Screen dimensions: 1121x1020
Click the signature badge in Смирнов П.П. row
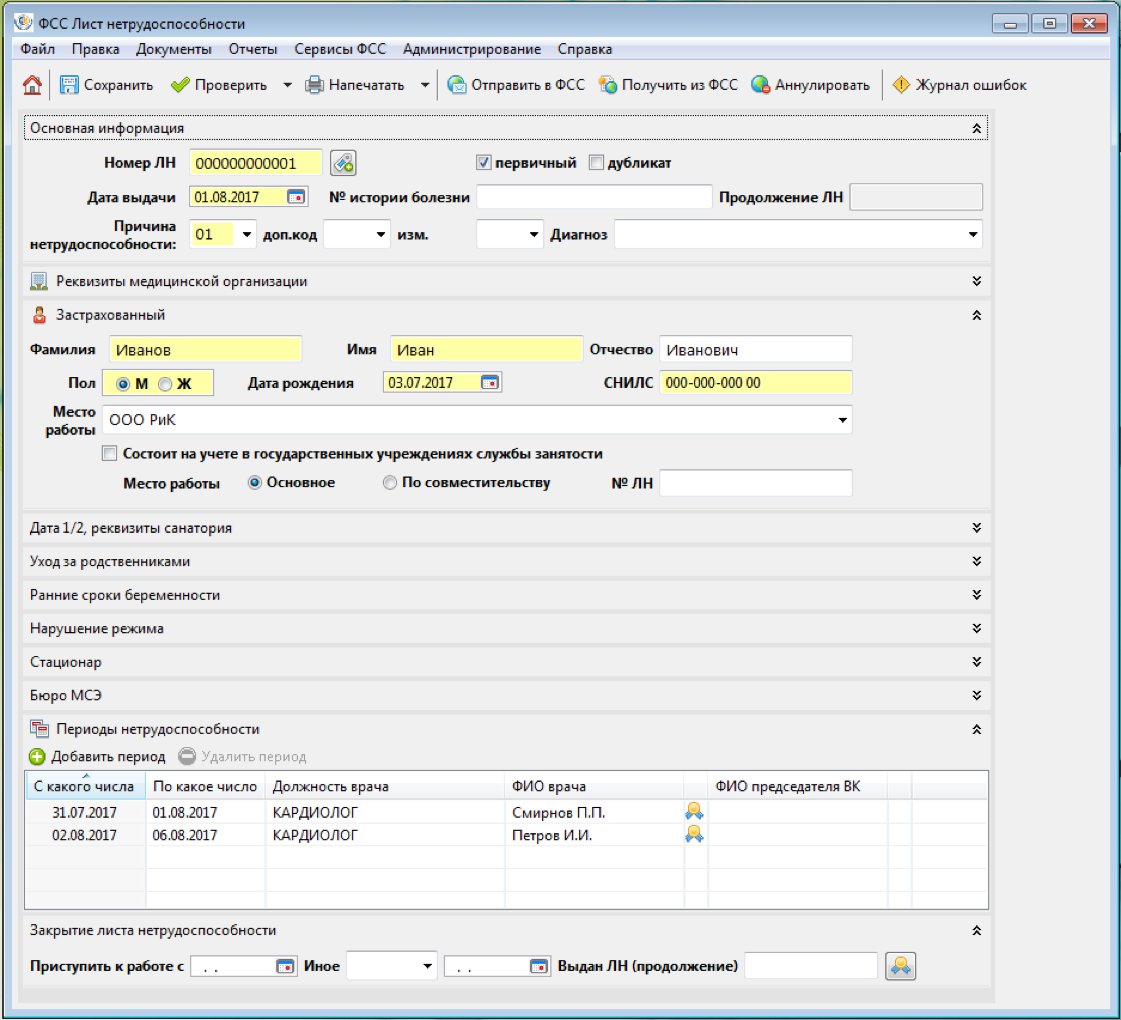[694, 811]
